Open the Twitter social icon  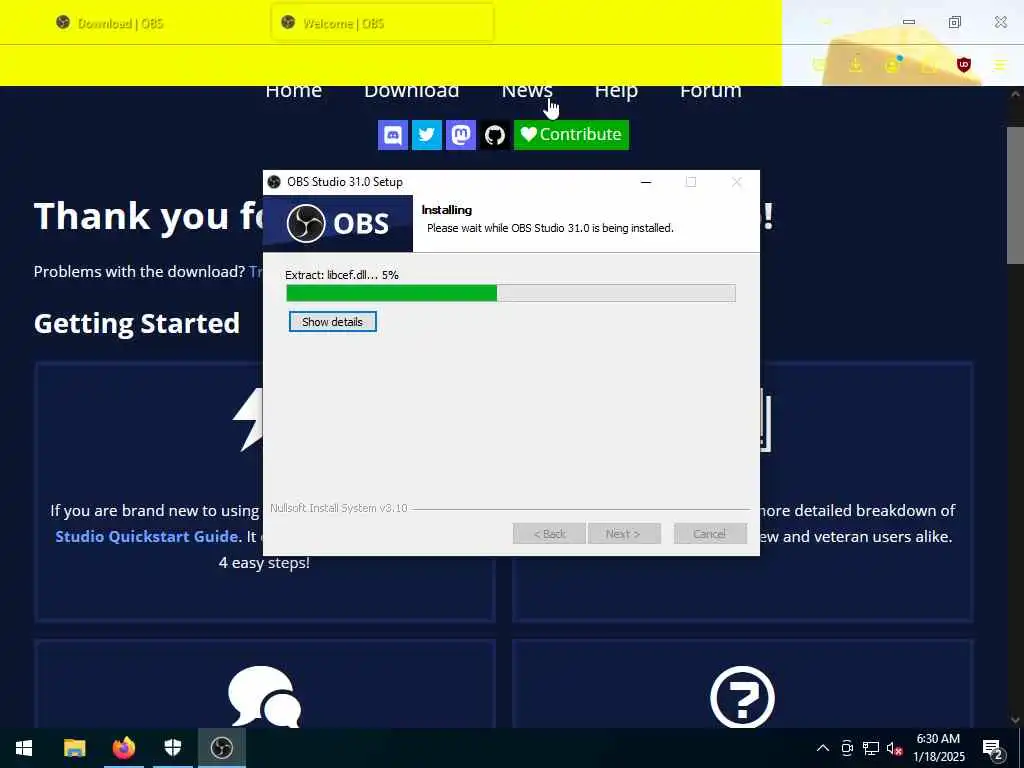[x=426, y=135]
